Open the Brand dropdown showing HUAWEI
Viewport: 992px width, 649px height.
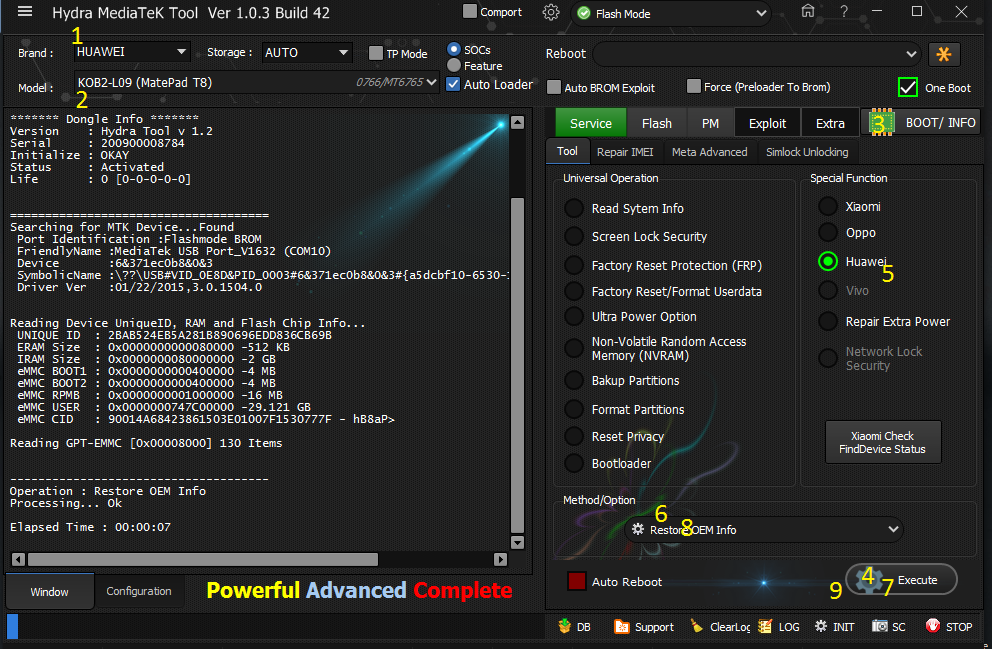pyautogui.click(x=132, y=52)
